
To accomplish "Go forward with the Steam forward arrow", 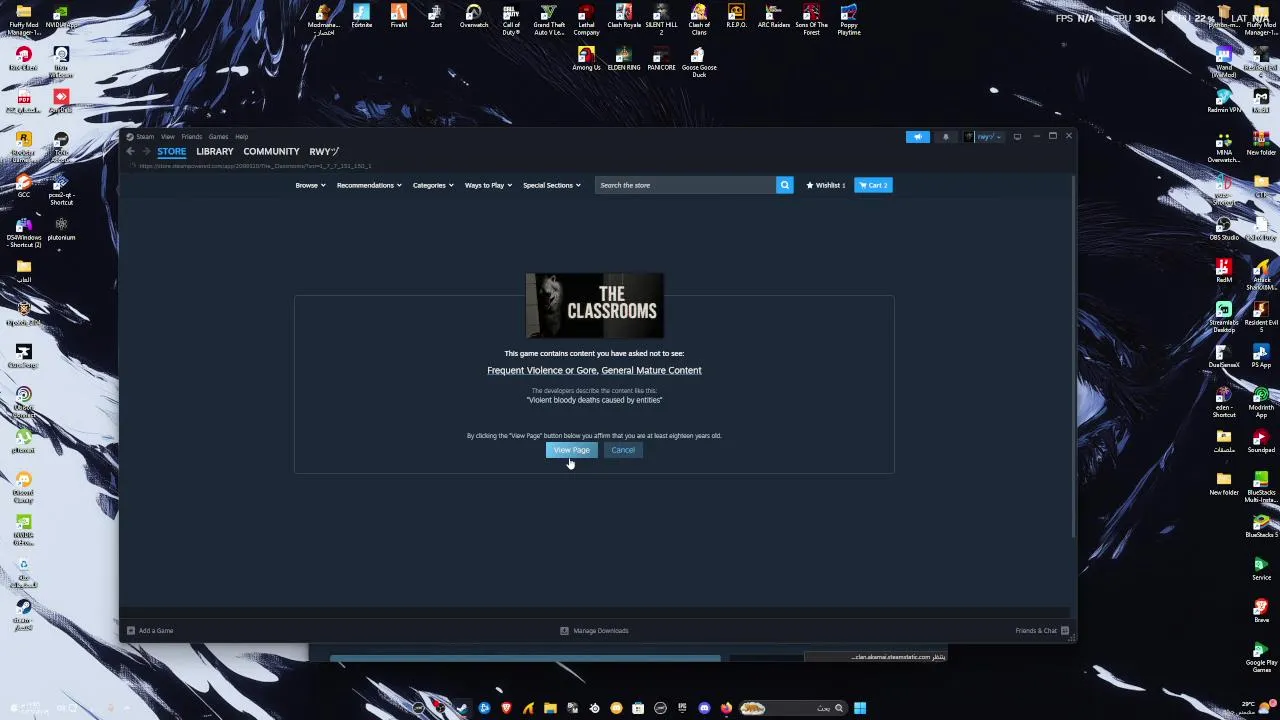I will (146, 151).
